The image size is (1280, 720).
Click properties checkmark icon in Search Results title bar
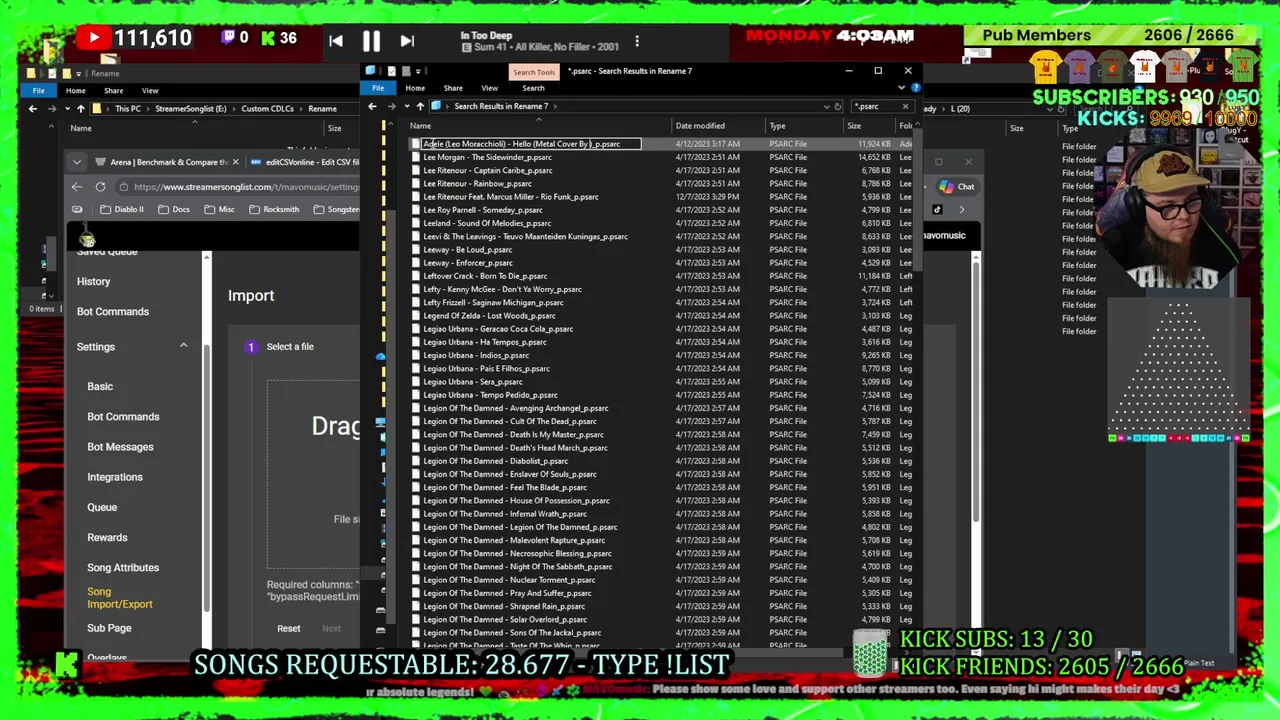pyautogui.click(x=391, y=71)
